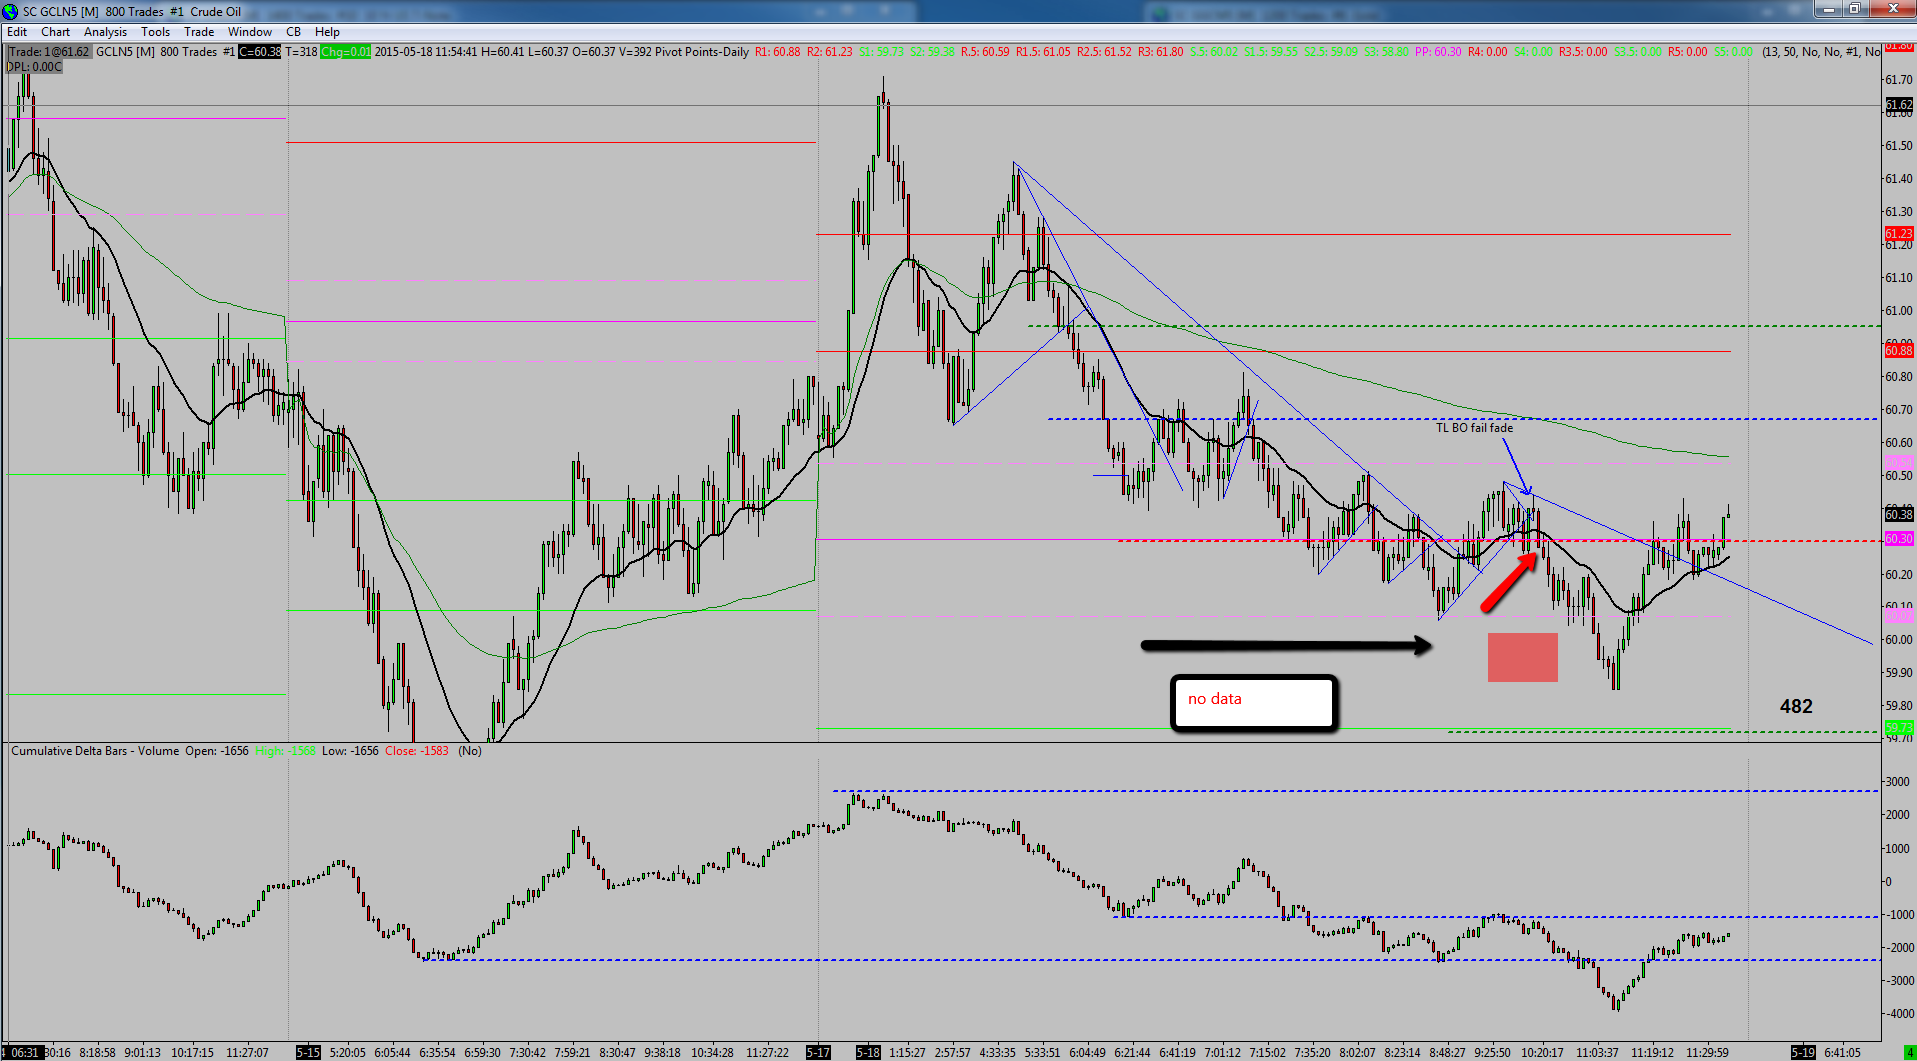
Task: Select the black 'C=60.38' close value
Action: pyautogui.click(x=260, y=52)
